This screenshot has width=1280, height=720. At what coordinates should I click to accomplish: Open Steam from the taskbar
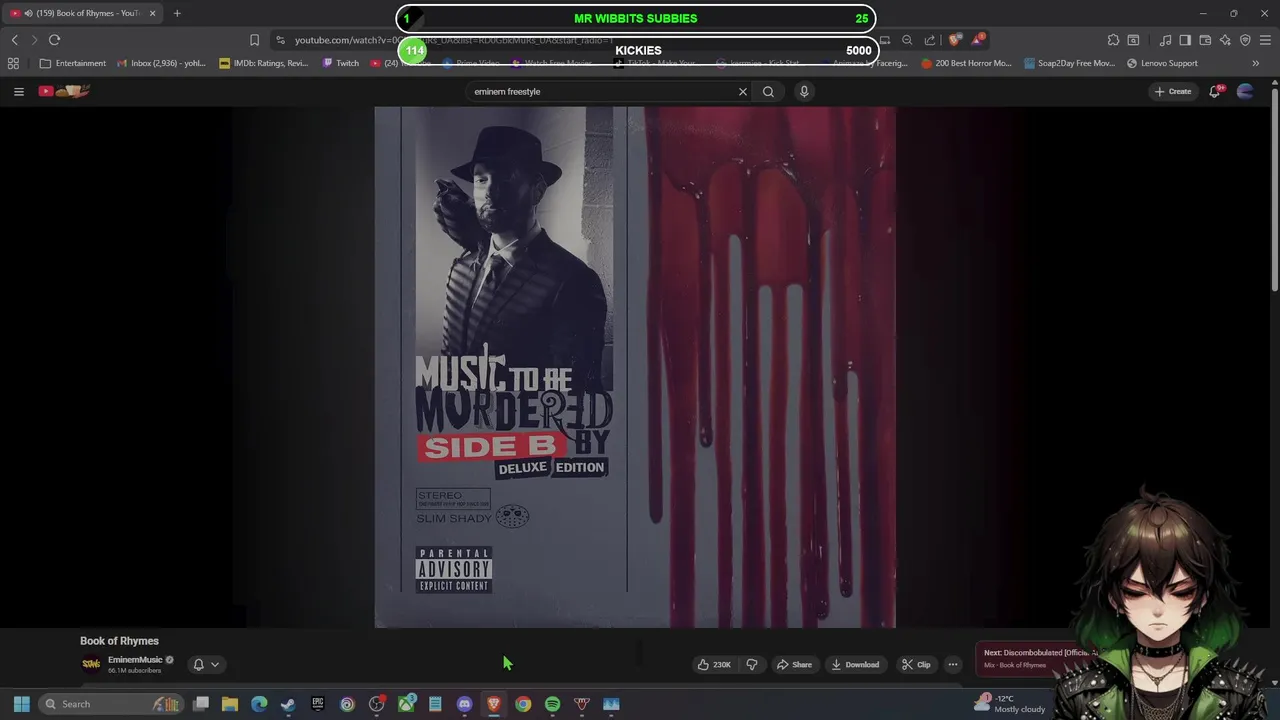tap(288, 704)
